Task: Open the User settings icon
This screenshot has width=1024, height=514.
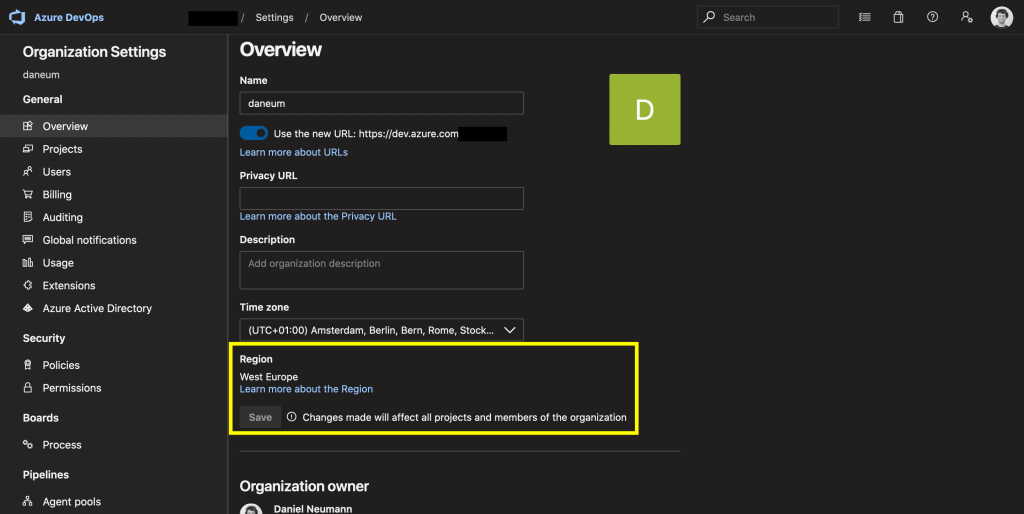Action: click(x=967, y=17)
